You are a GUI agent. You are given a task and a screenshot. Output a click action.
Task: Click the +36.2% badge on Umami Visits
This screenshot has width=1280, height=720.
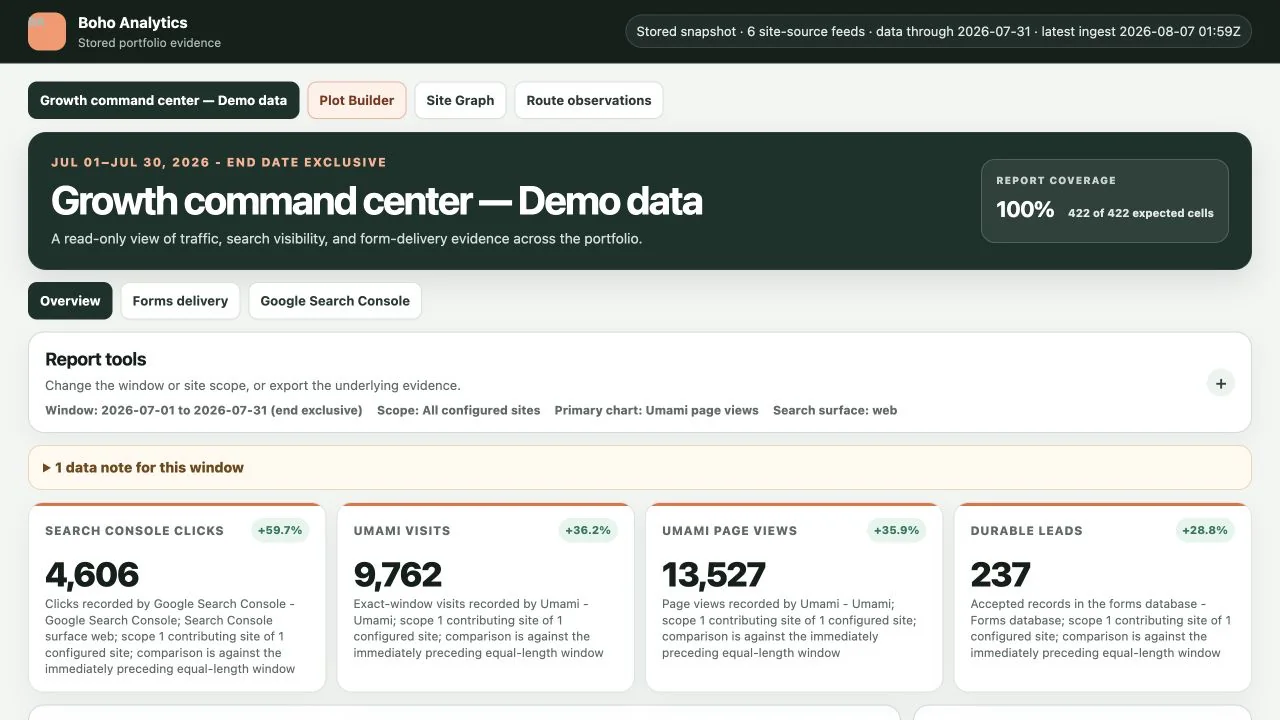(x=588, y=531)
